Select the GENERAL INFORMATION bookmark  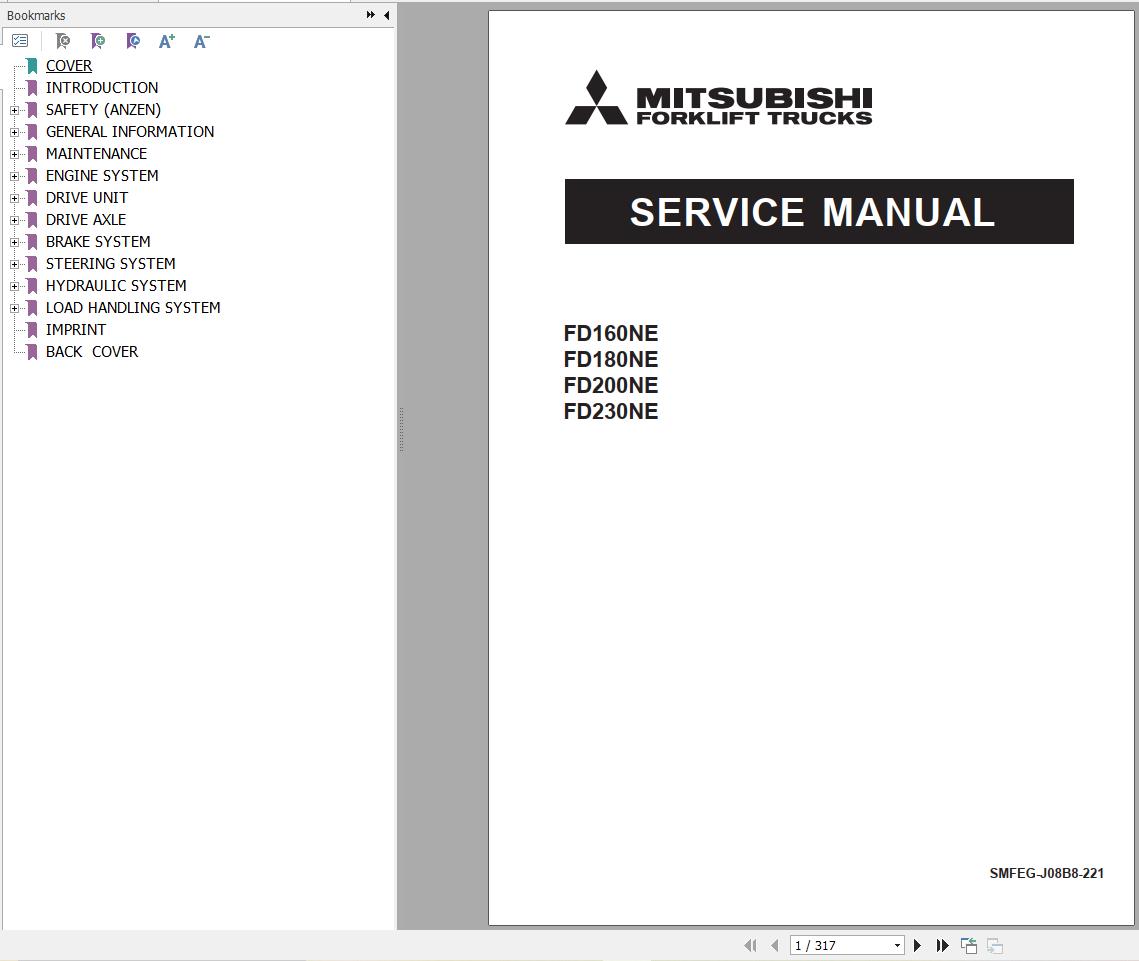pyautogui.click(x=130, y=131)
